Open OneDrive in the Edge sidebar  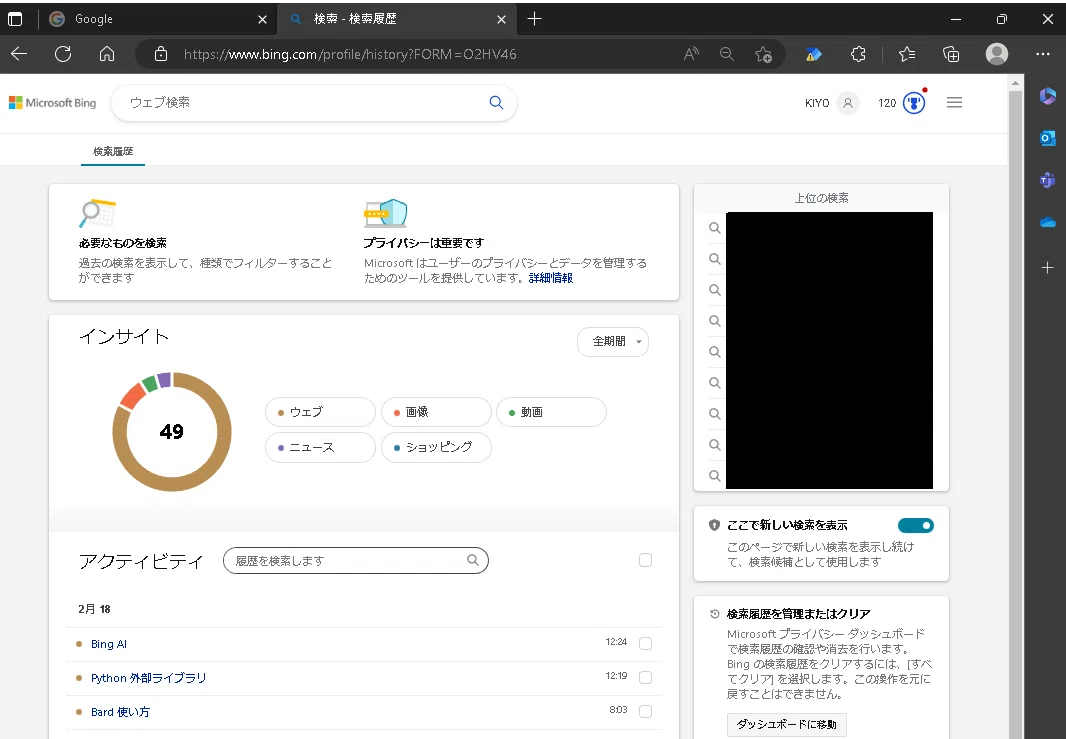click(x=1048, y=222)
